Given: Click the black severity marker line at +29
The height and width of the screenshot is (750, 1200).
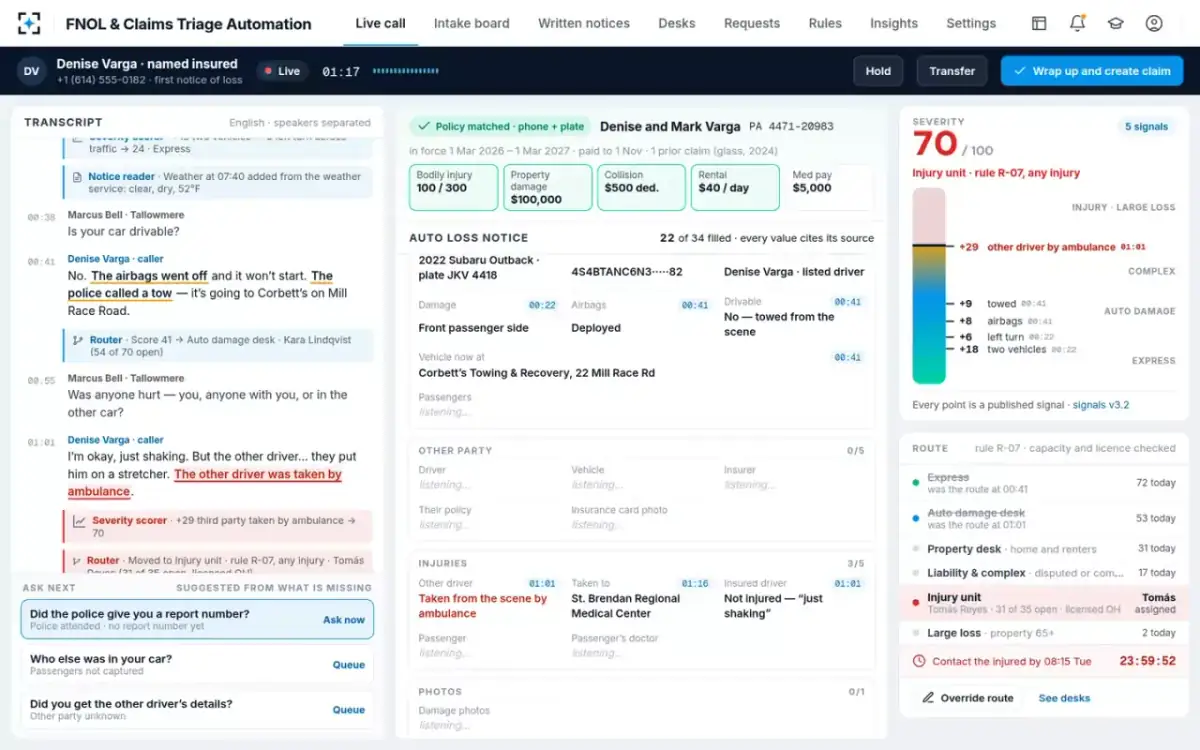Looking at the screenshot, I should tap(930, 246).
